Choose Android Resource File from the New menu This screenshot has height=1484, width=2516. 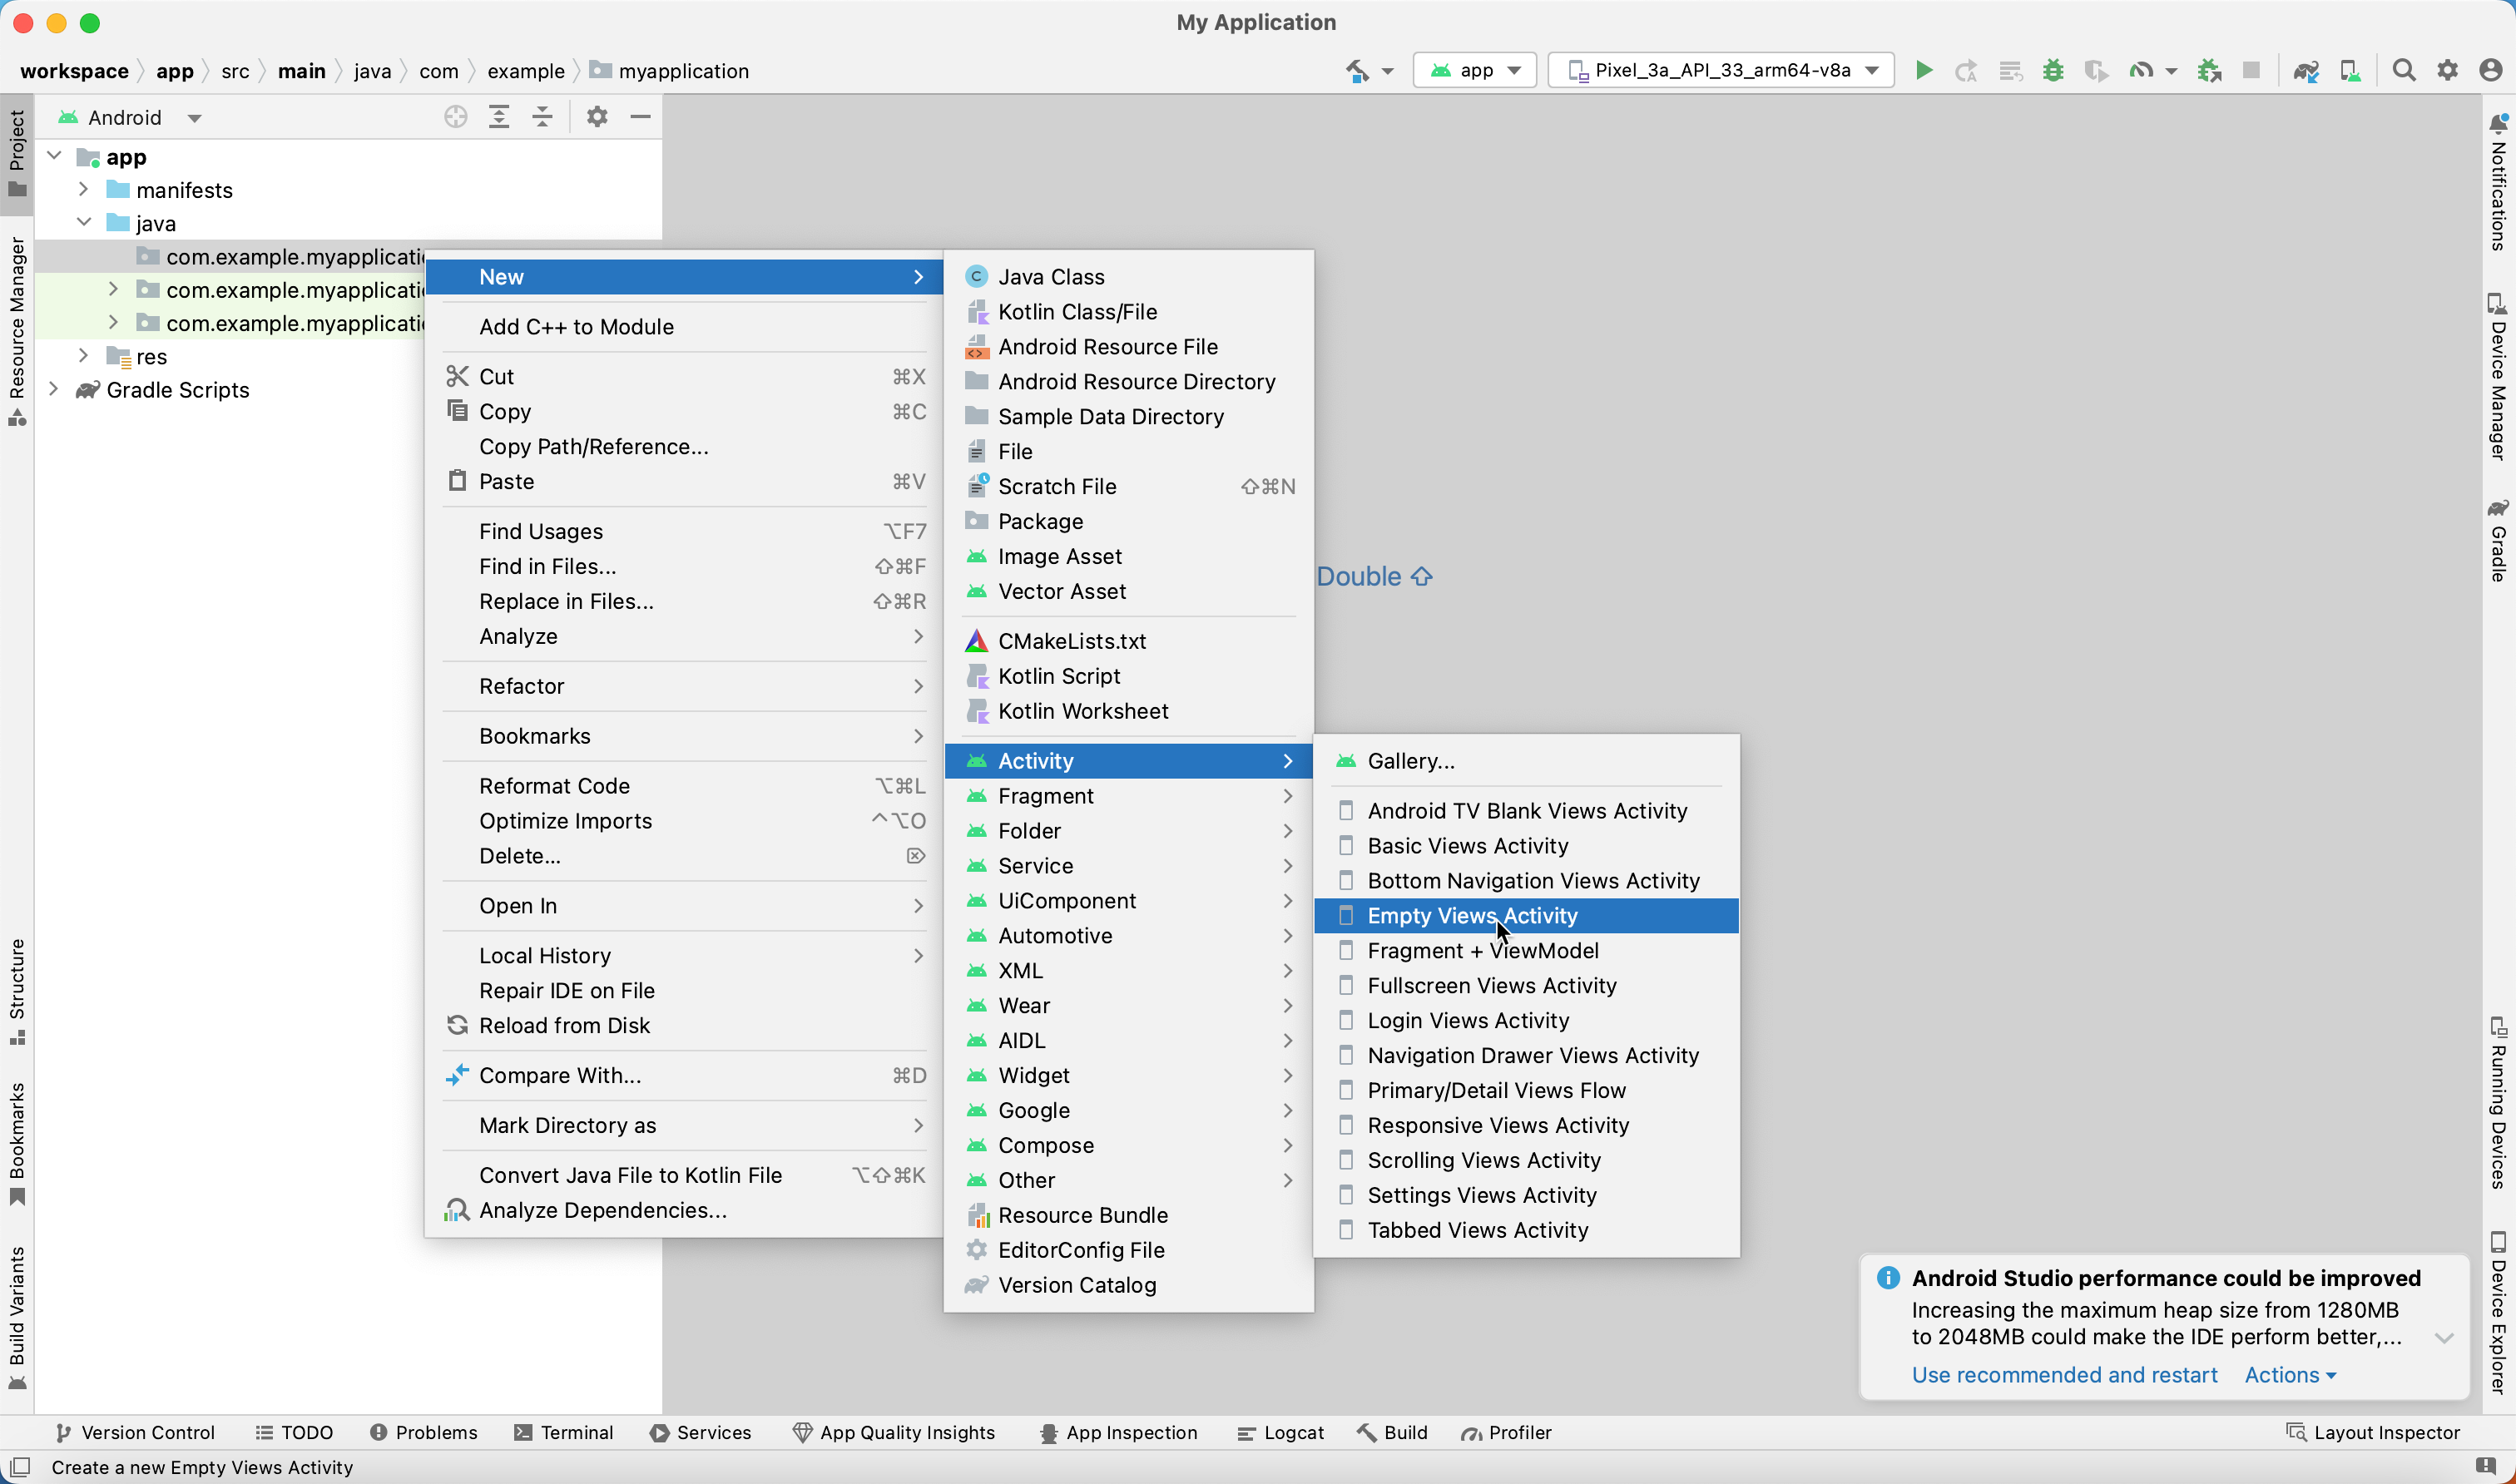click(x=1129, y=347)
